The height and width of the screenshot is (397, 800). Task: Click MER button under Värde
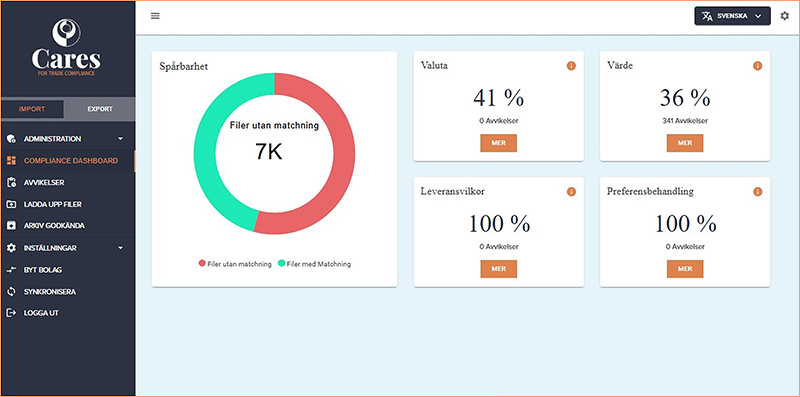click(685, 143)
